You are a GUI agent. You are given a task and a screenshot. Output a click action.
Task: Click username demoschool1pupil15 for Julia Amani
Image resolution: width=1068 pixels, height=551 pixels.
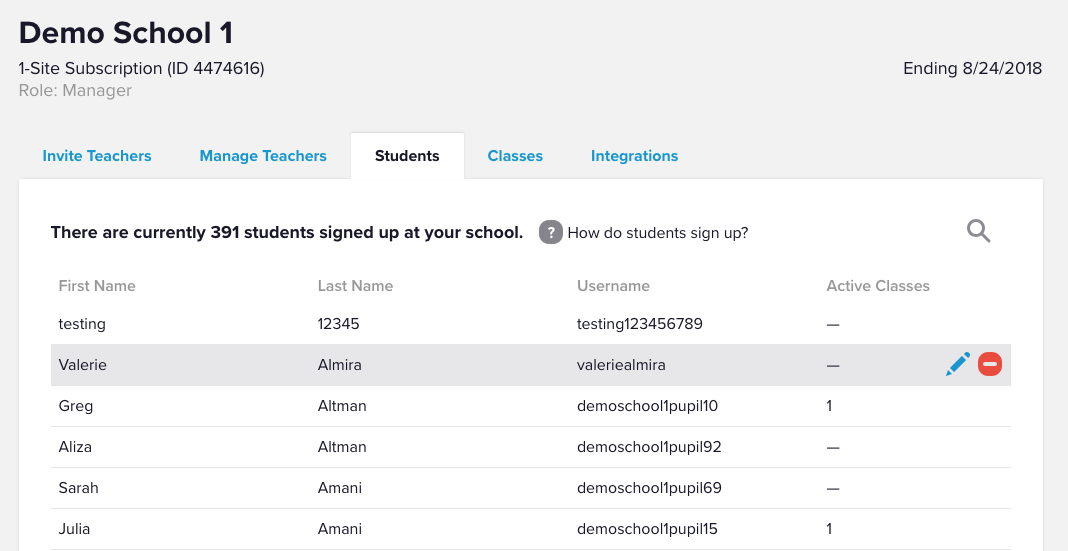(647, 529)
